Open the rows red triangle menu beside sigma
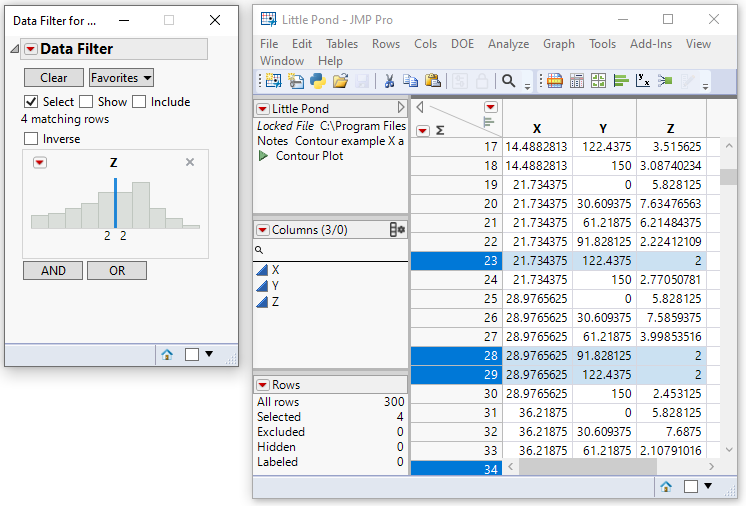This screenshot has height=506, width=746. click(423, 130)
